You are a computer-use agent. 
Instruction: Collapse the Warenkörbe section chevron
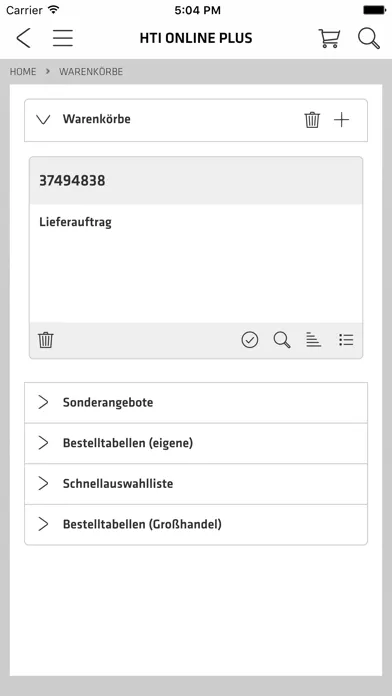[x=43, y=119]
